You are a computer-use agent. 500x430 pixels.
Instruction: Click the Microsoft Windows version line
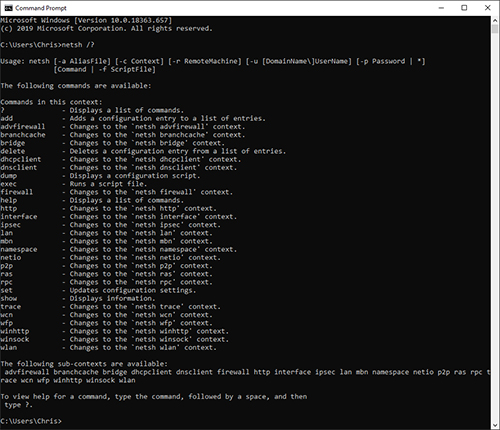86,20
